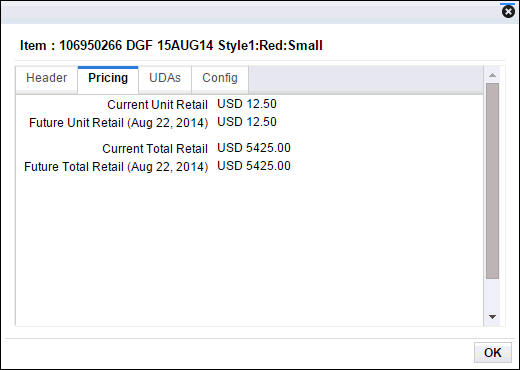This screenshot has height=370, width=520.
Task: Click the Current Total Retail value USD 5425.00
Action: (254, 148)
